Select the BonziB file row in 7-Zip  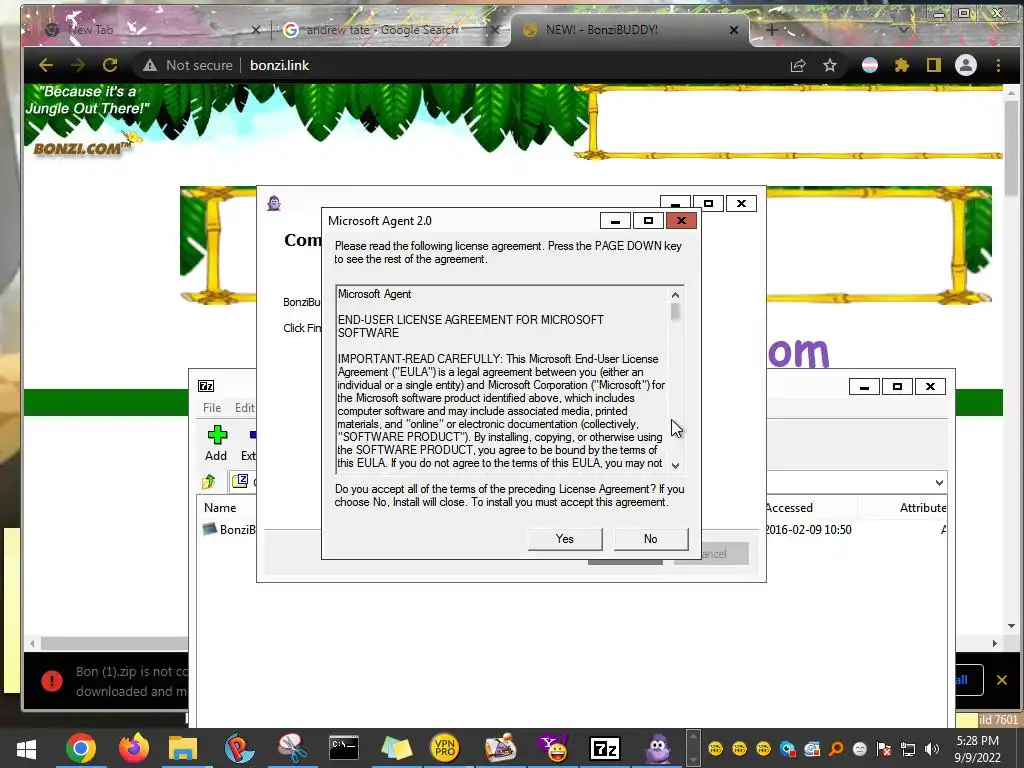(x=229, y=530)
